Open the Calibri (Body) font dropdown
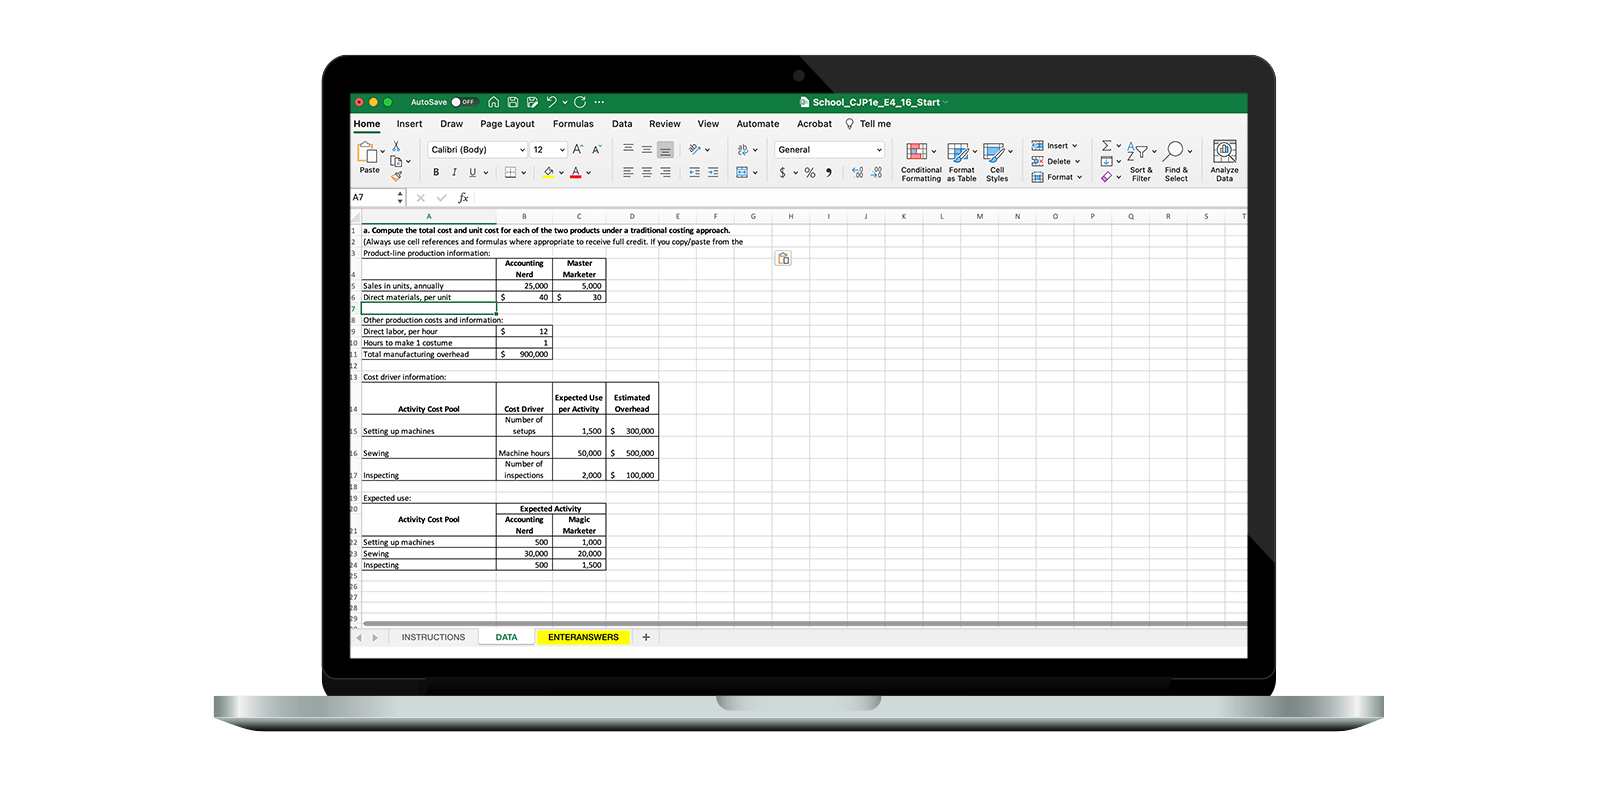1600x800 pixels. point(522,150)
